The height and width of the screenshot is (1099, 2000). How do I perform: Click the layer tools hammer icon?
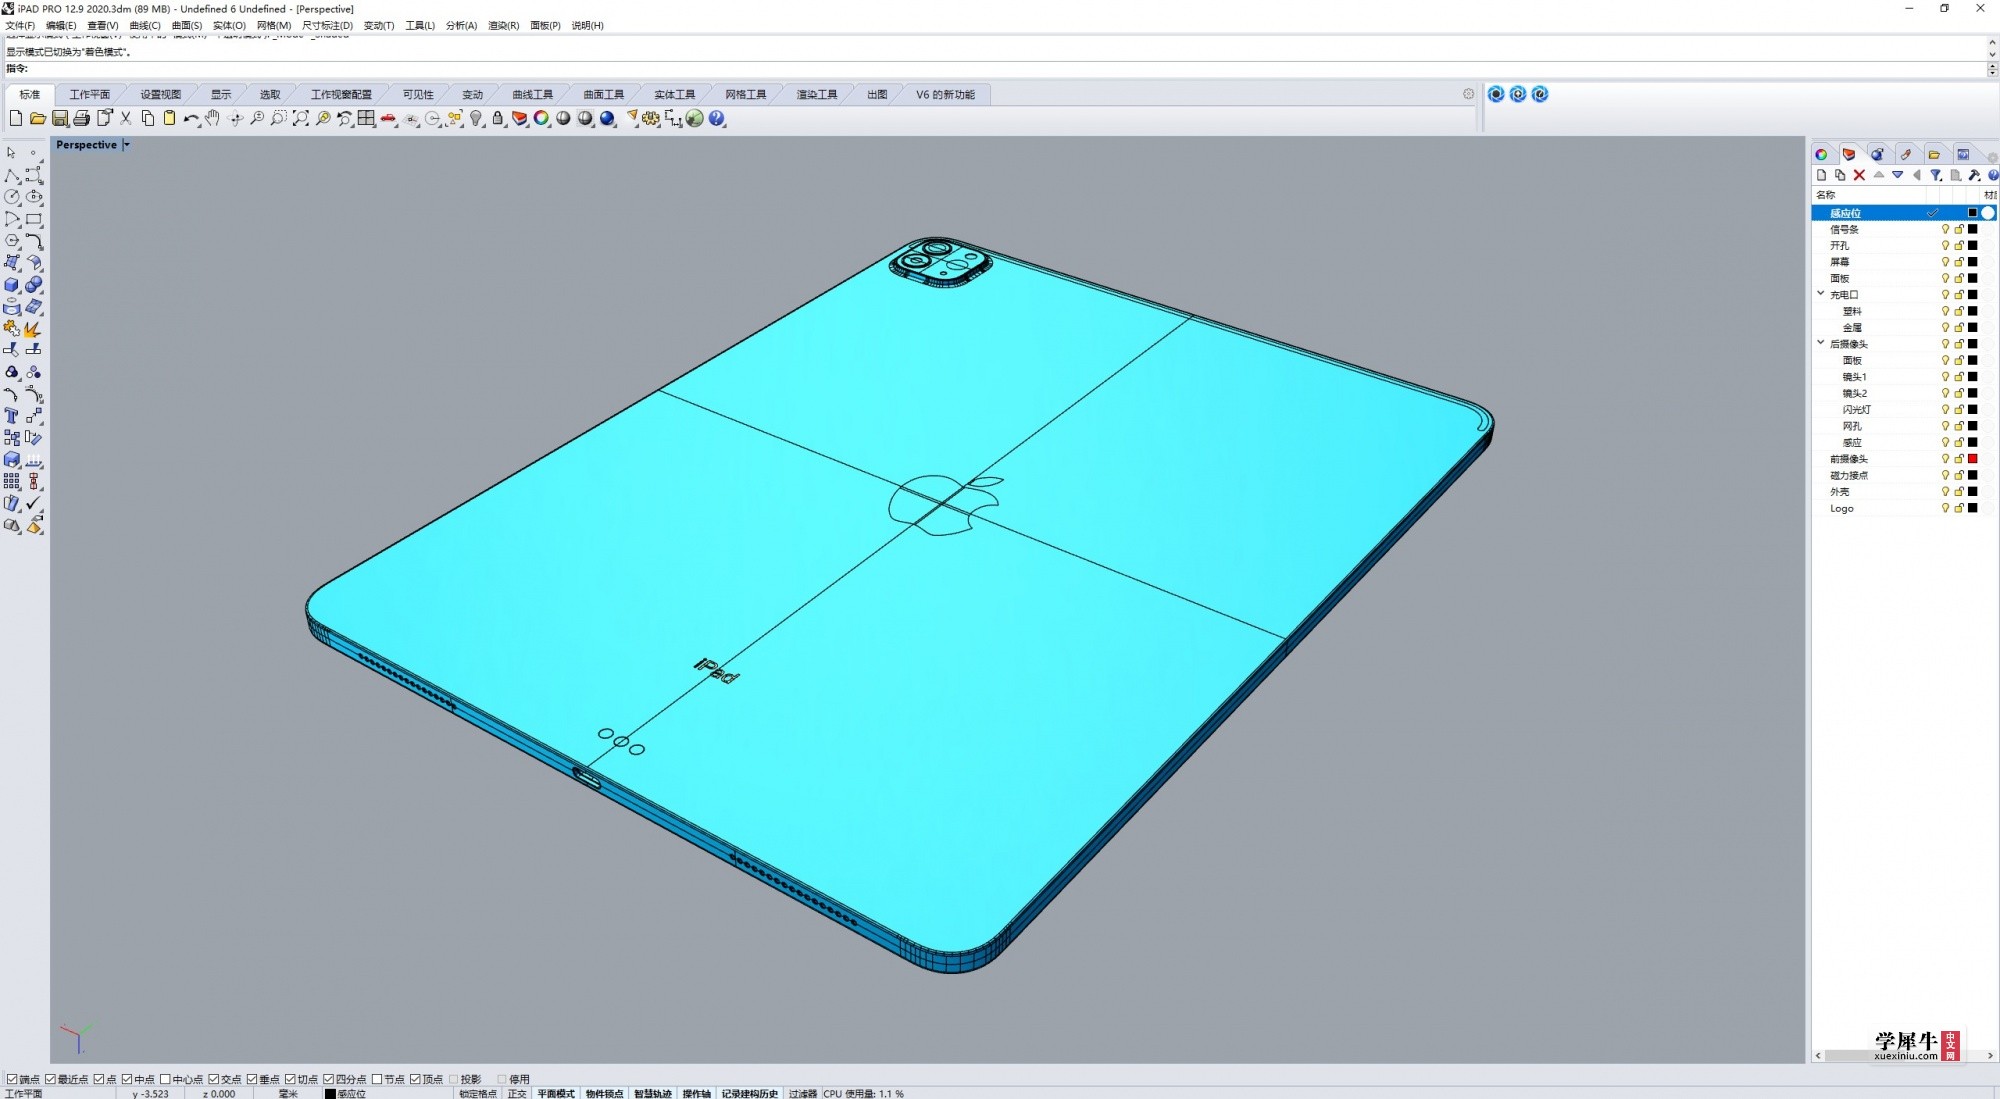point(1974,175)
